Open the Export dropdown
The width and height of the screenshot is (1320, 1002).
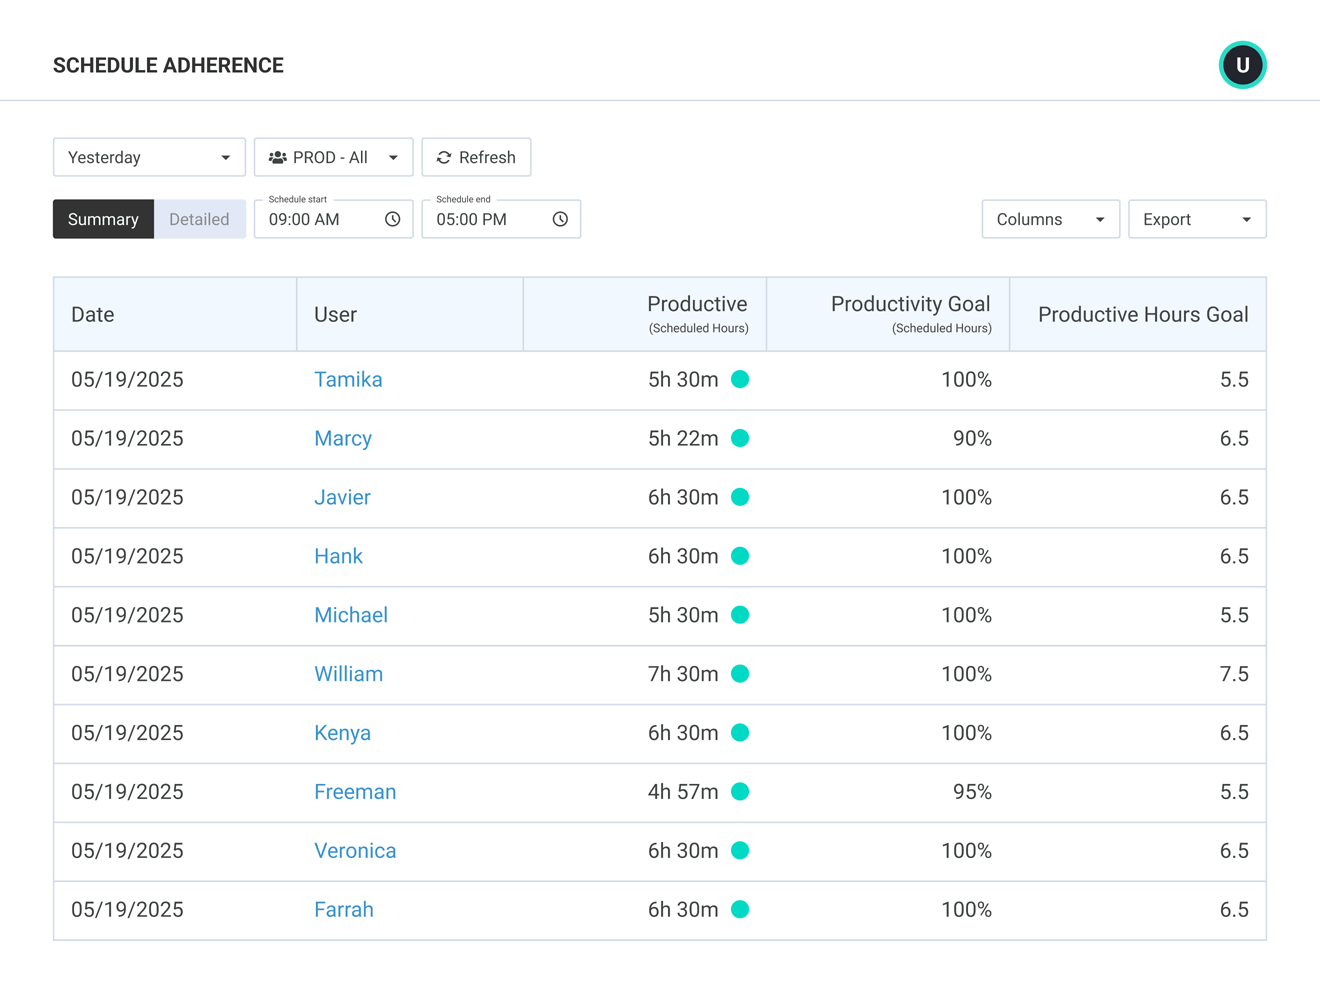pos(1197,219)
